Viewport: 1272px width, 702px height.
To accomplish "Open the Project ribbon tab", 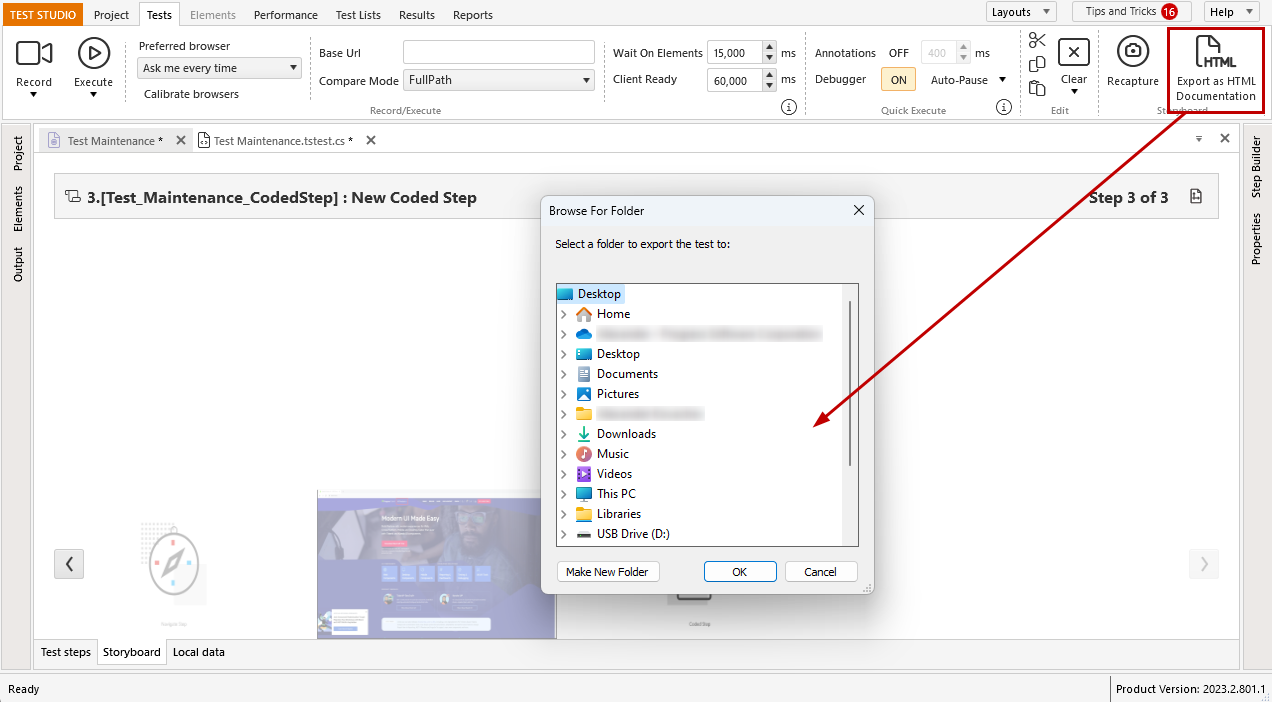I will tap(112, 15).
